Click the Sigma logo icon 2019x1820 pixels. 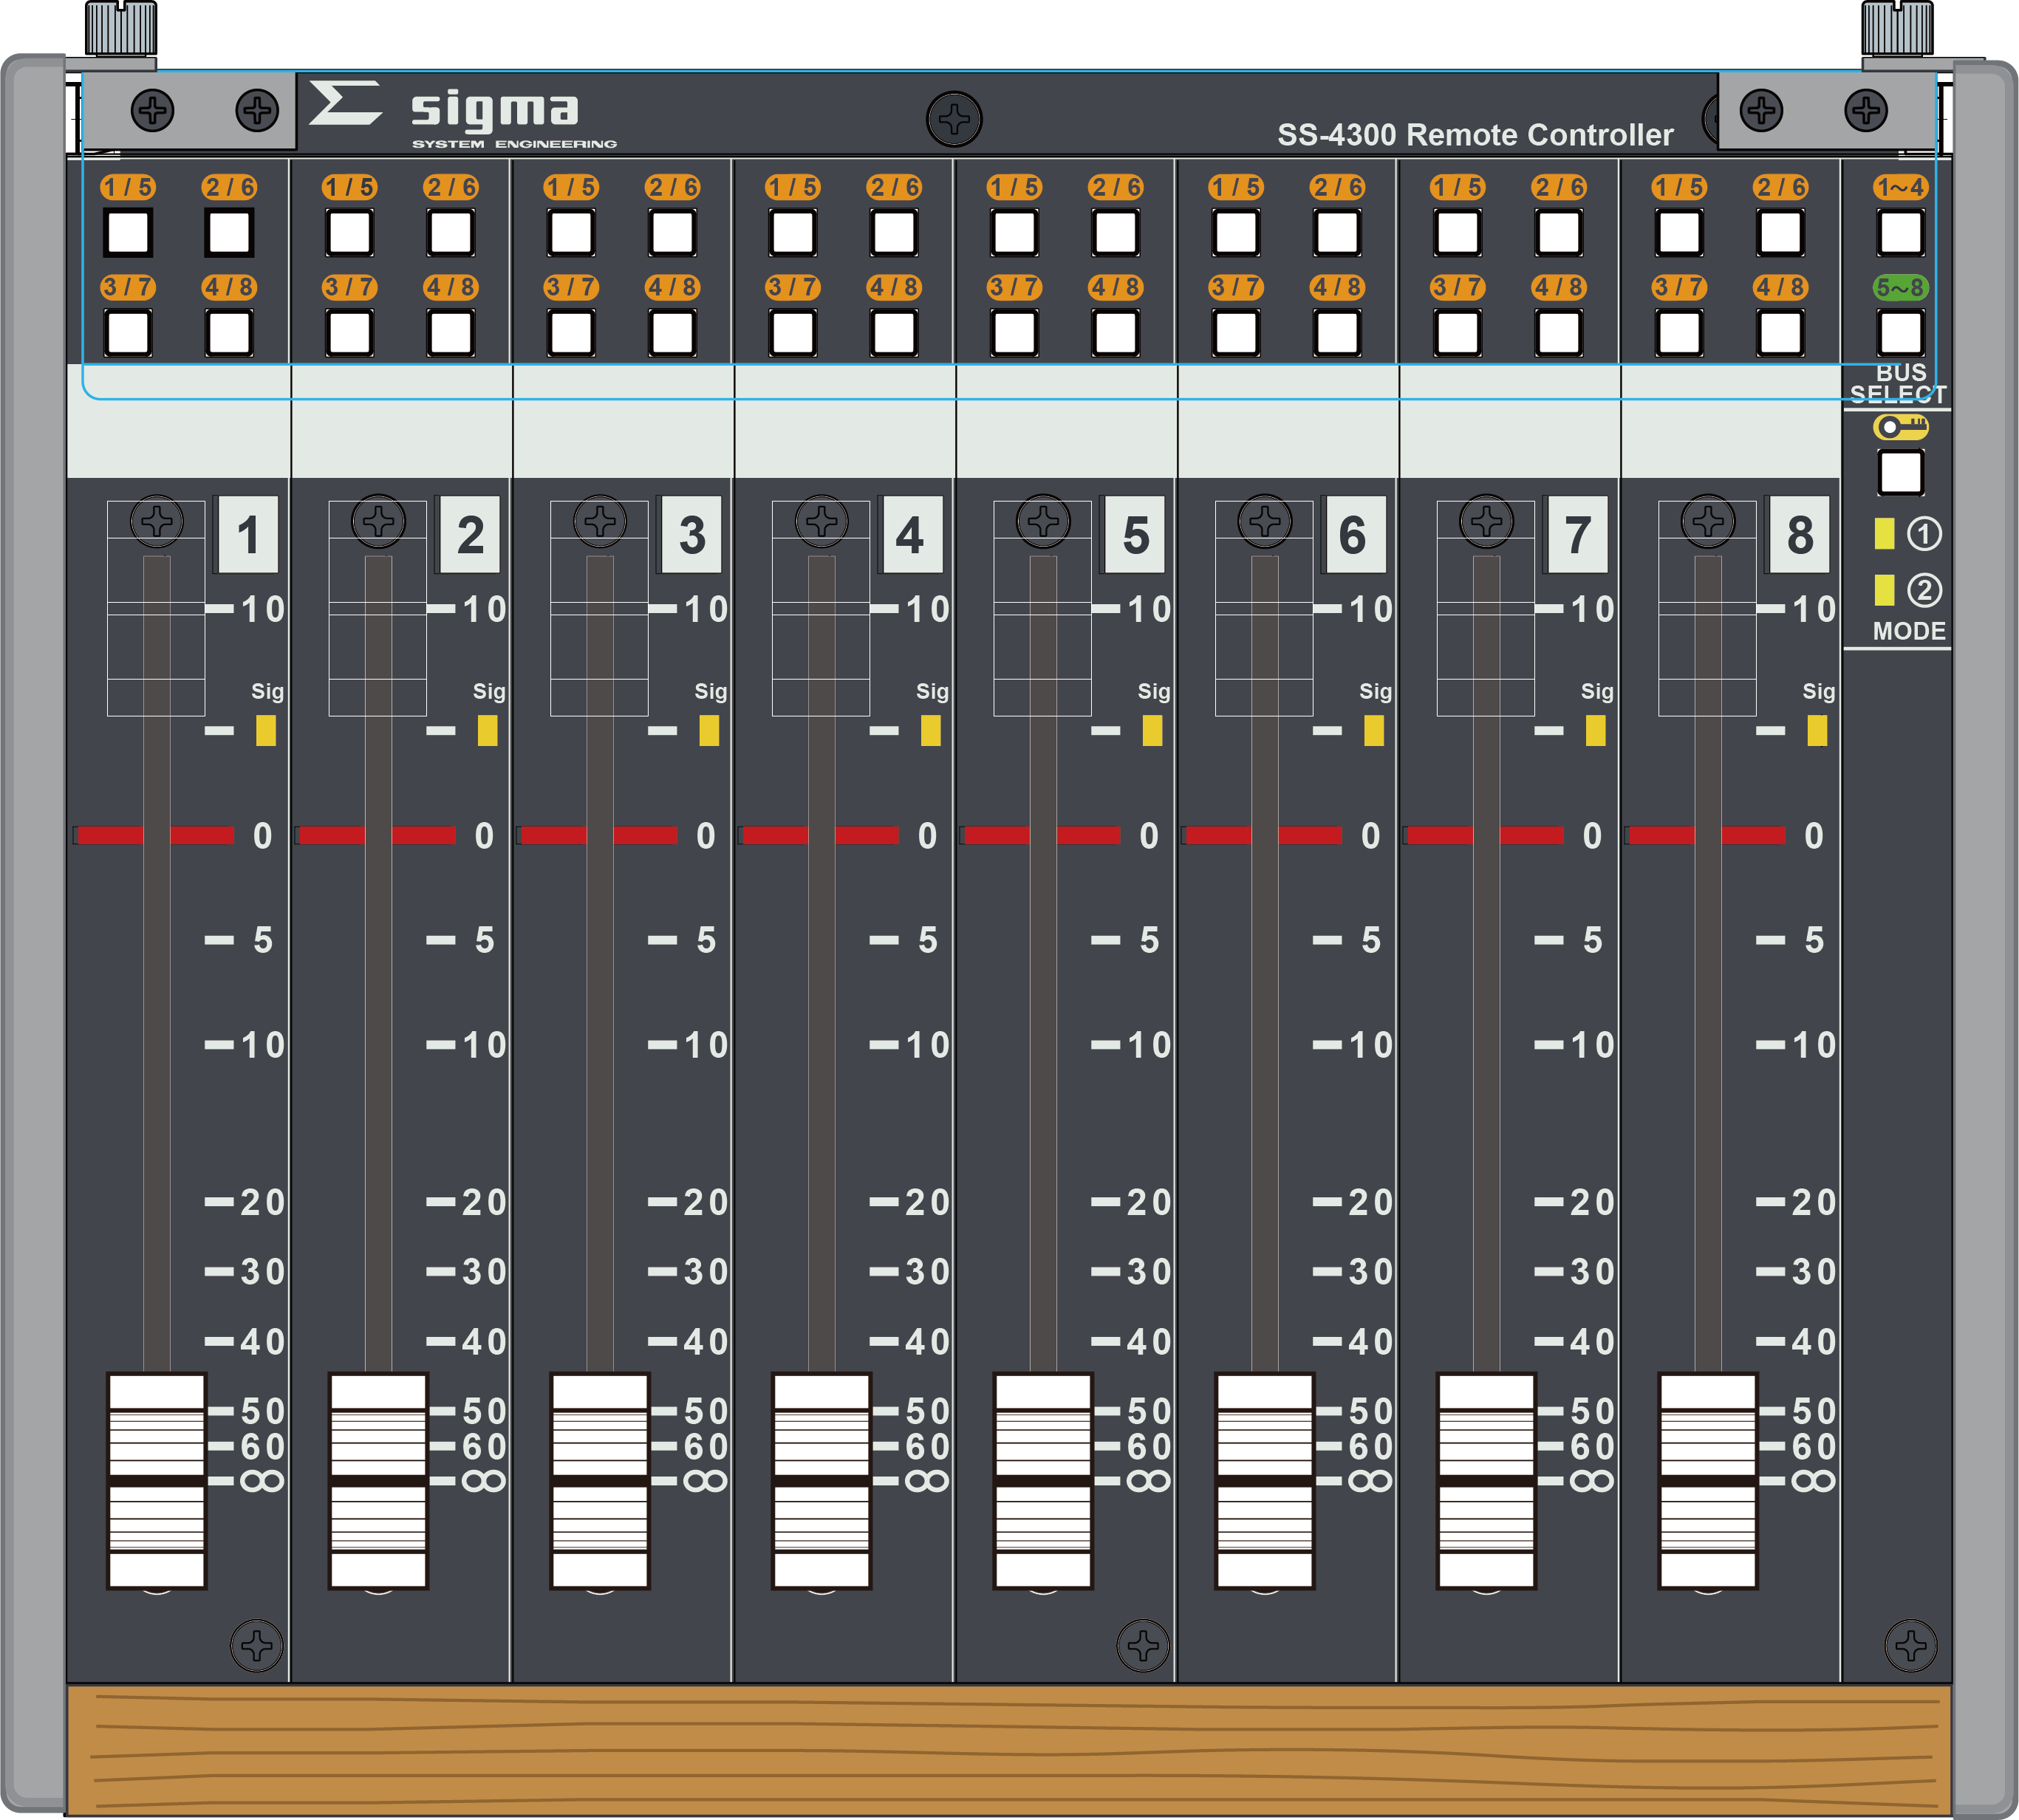(345, 104)
